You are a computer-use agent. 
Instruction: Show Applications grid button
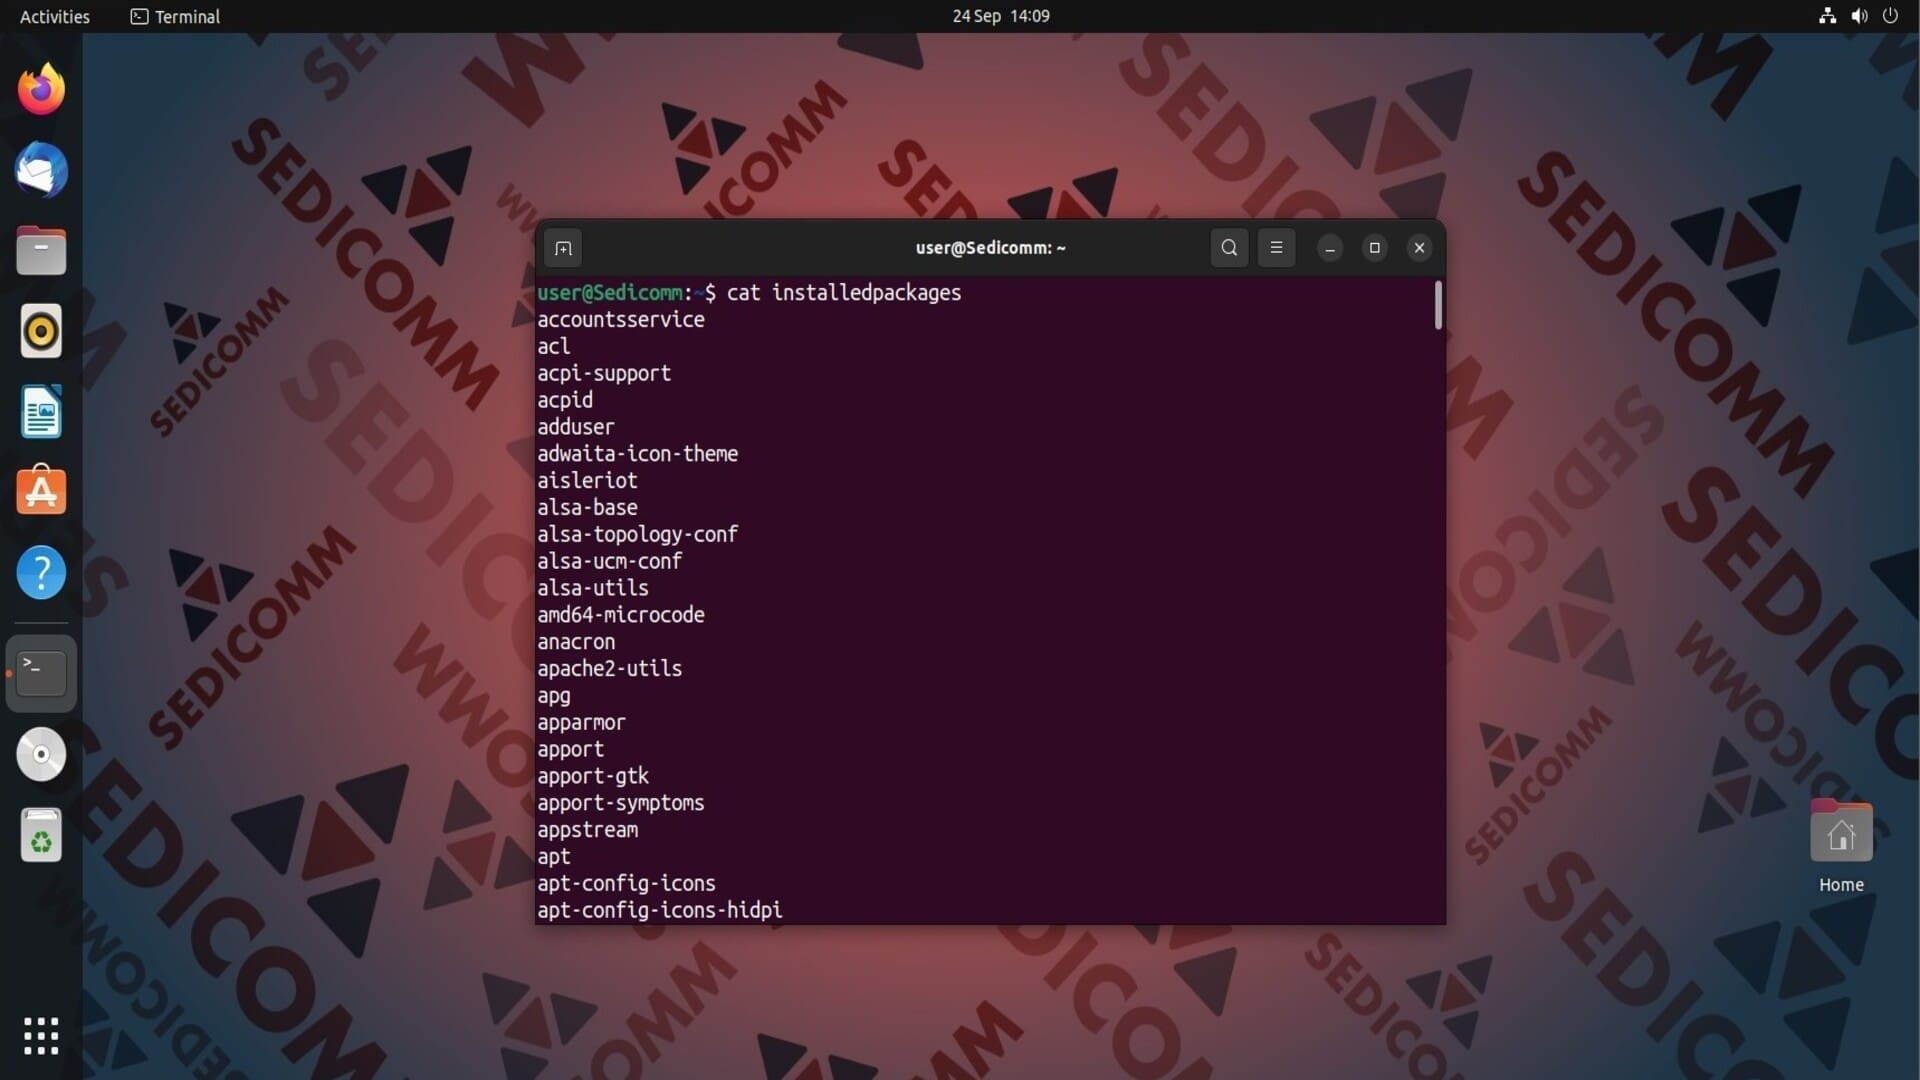(41, 1036)
